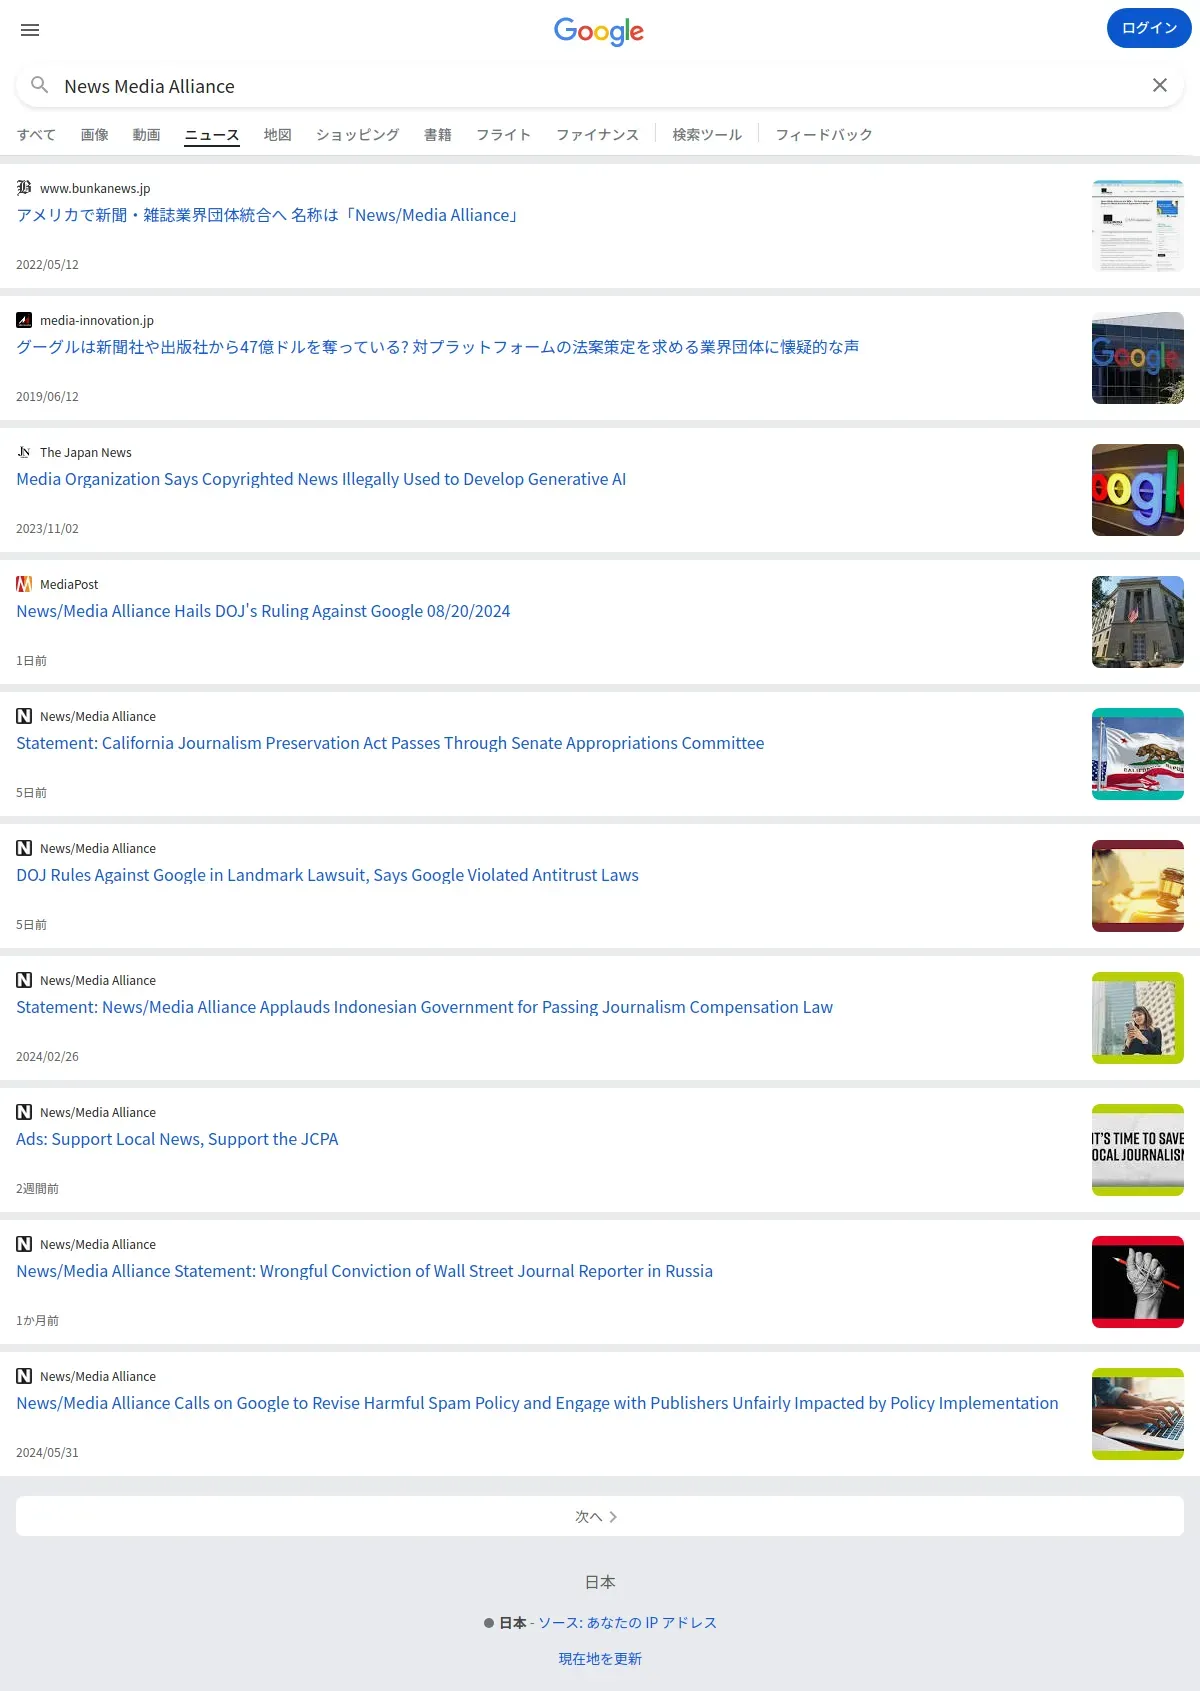Viewport: 1200px width, 1691px height.
Task: Open Indonesian Government Journalism Compensation Law statement
Action: click(x=424, y=1007)
